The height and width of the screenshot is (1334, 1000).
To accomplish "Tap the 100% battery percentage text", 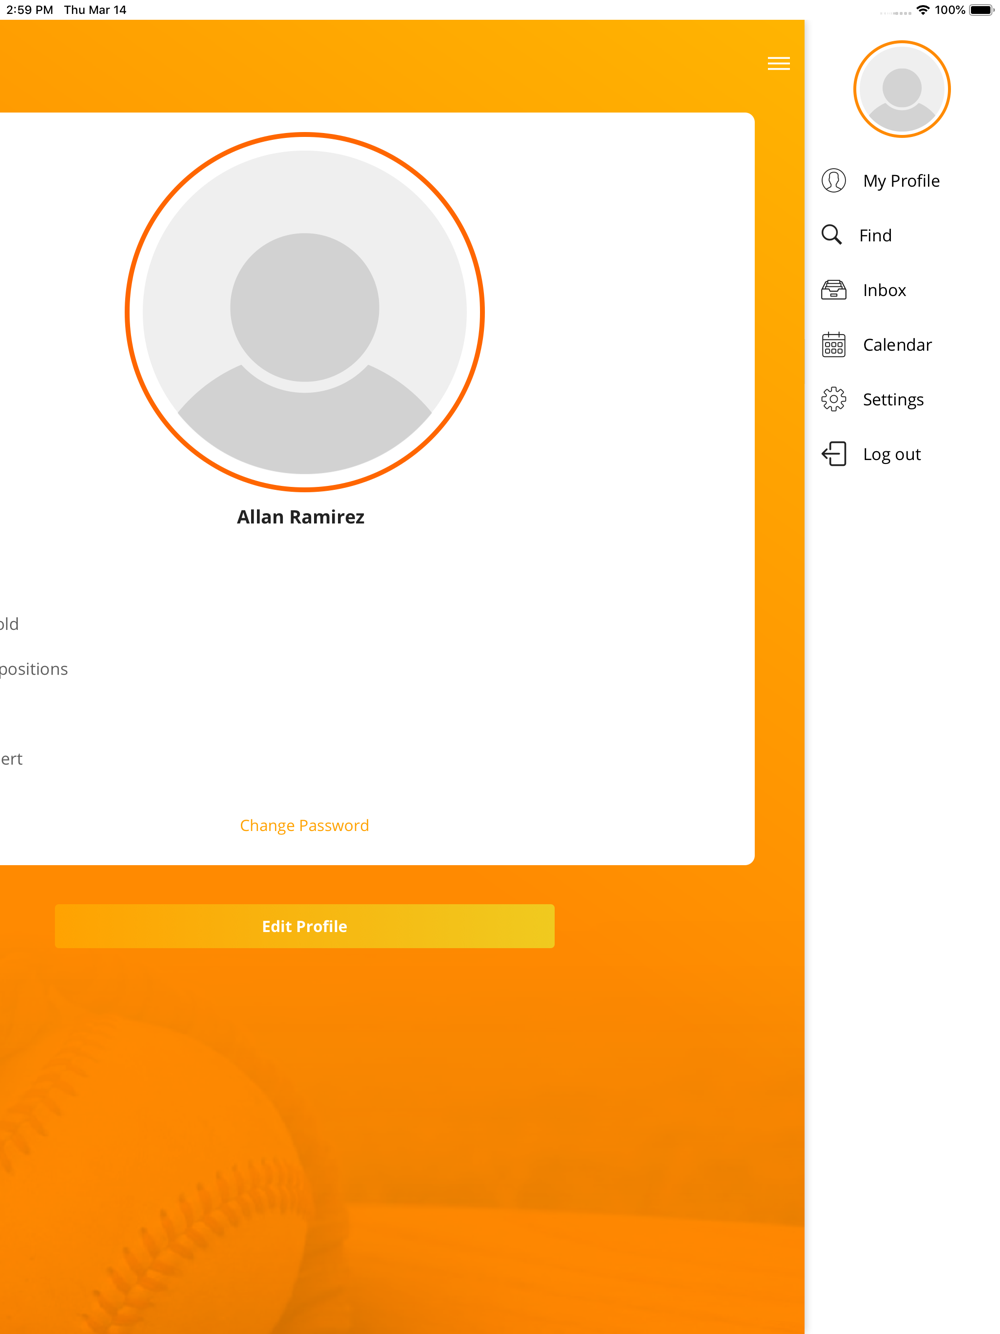I will (950, 10).
